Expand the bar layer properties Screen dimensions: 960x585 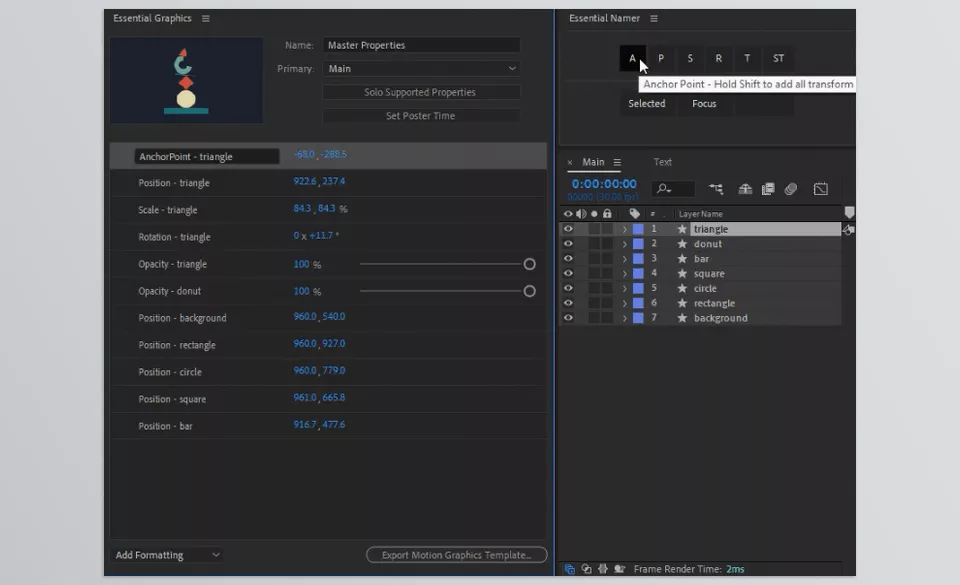[x=624, y=258]
